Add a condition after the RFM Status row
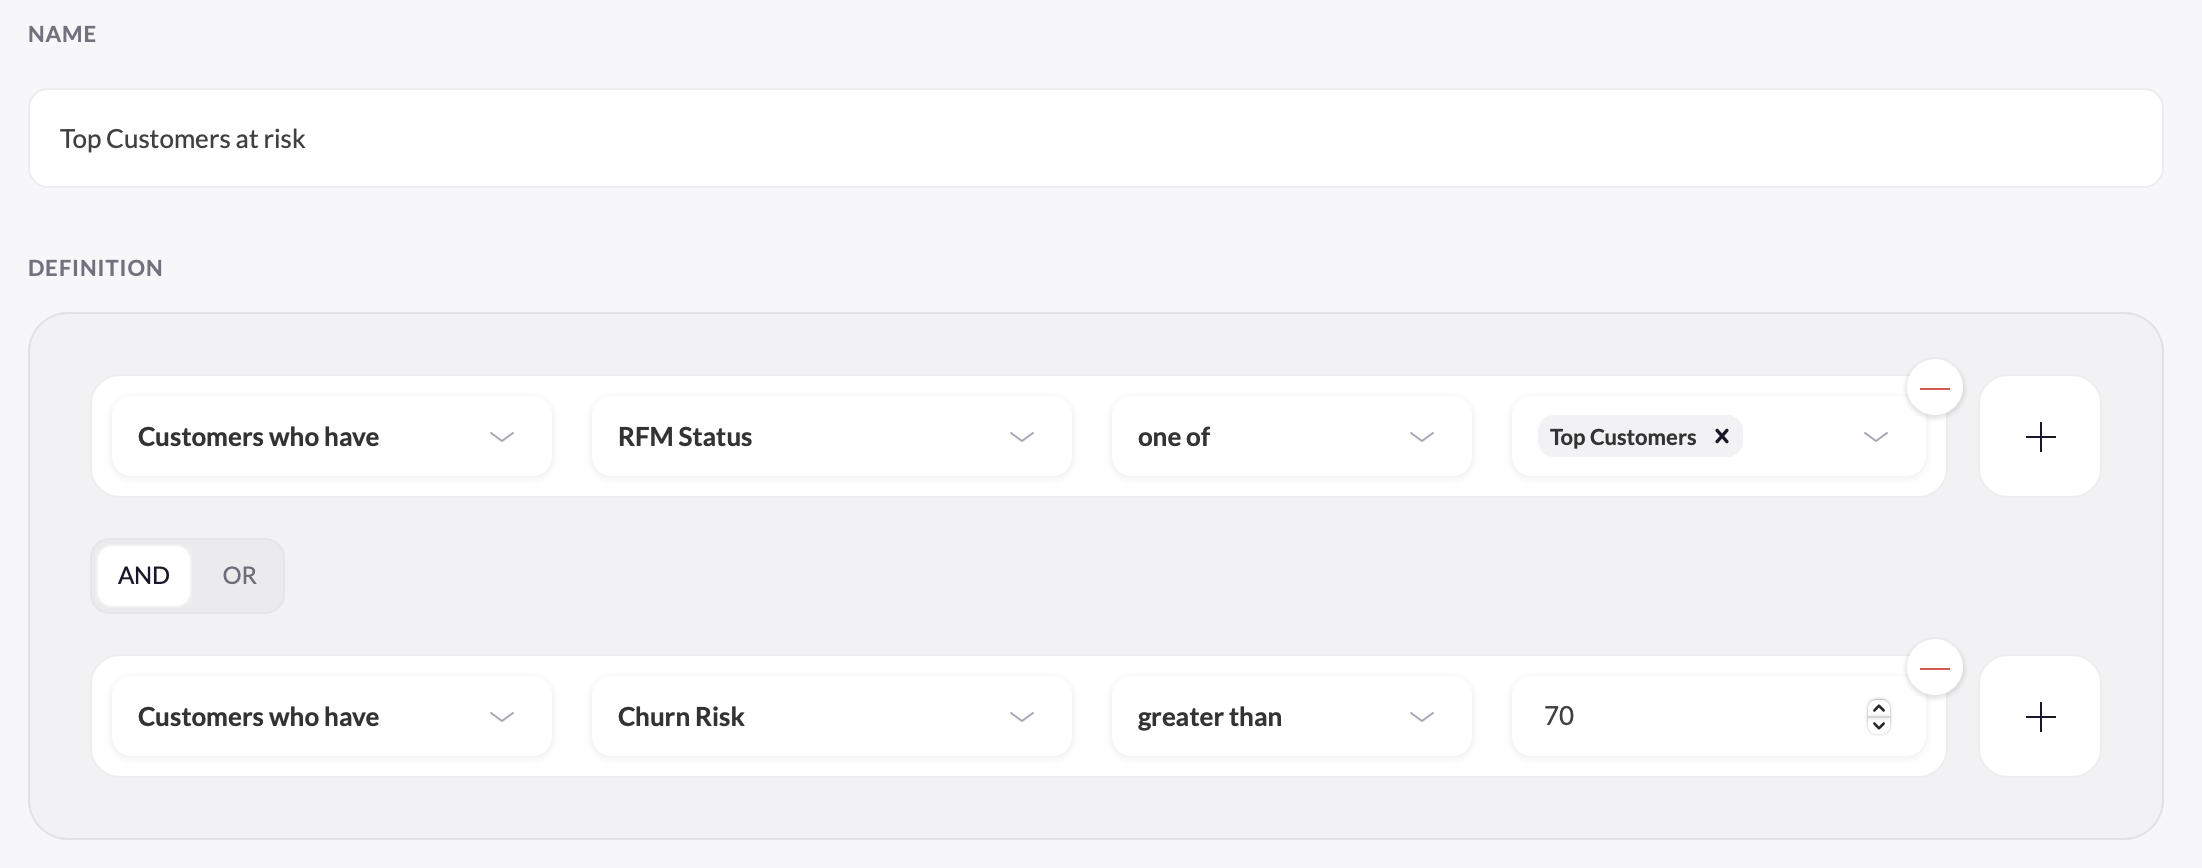The width and height of the screenshot is (2202, 868). pyautogui.click(x=2040, y=436)
